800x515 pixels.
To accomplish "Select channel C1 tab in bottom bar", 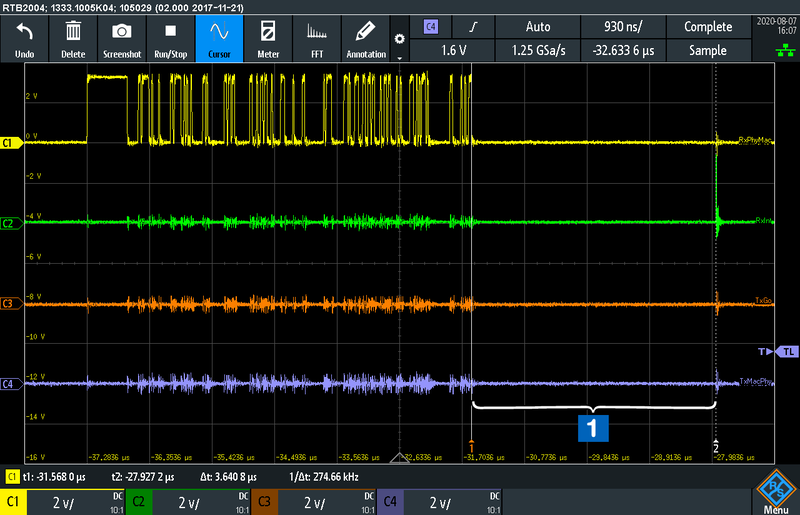I will point(14,502).
